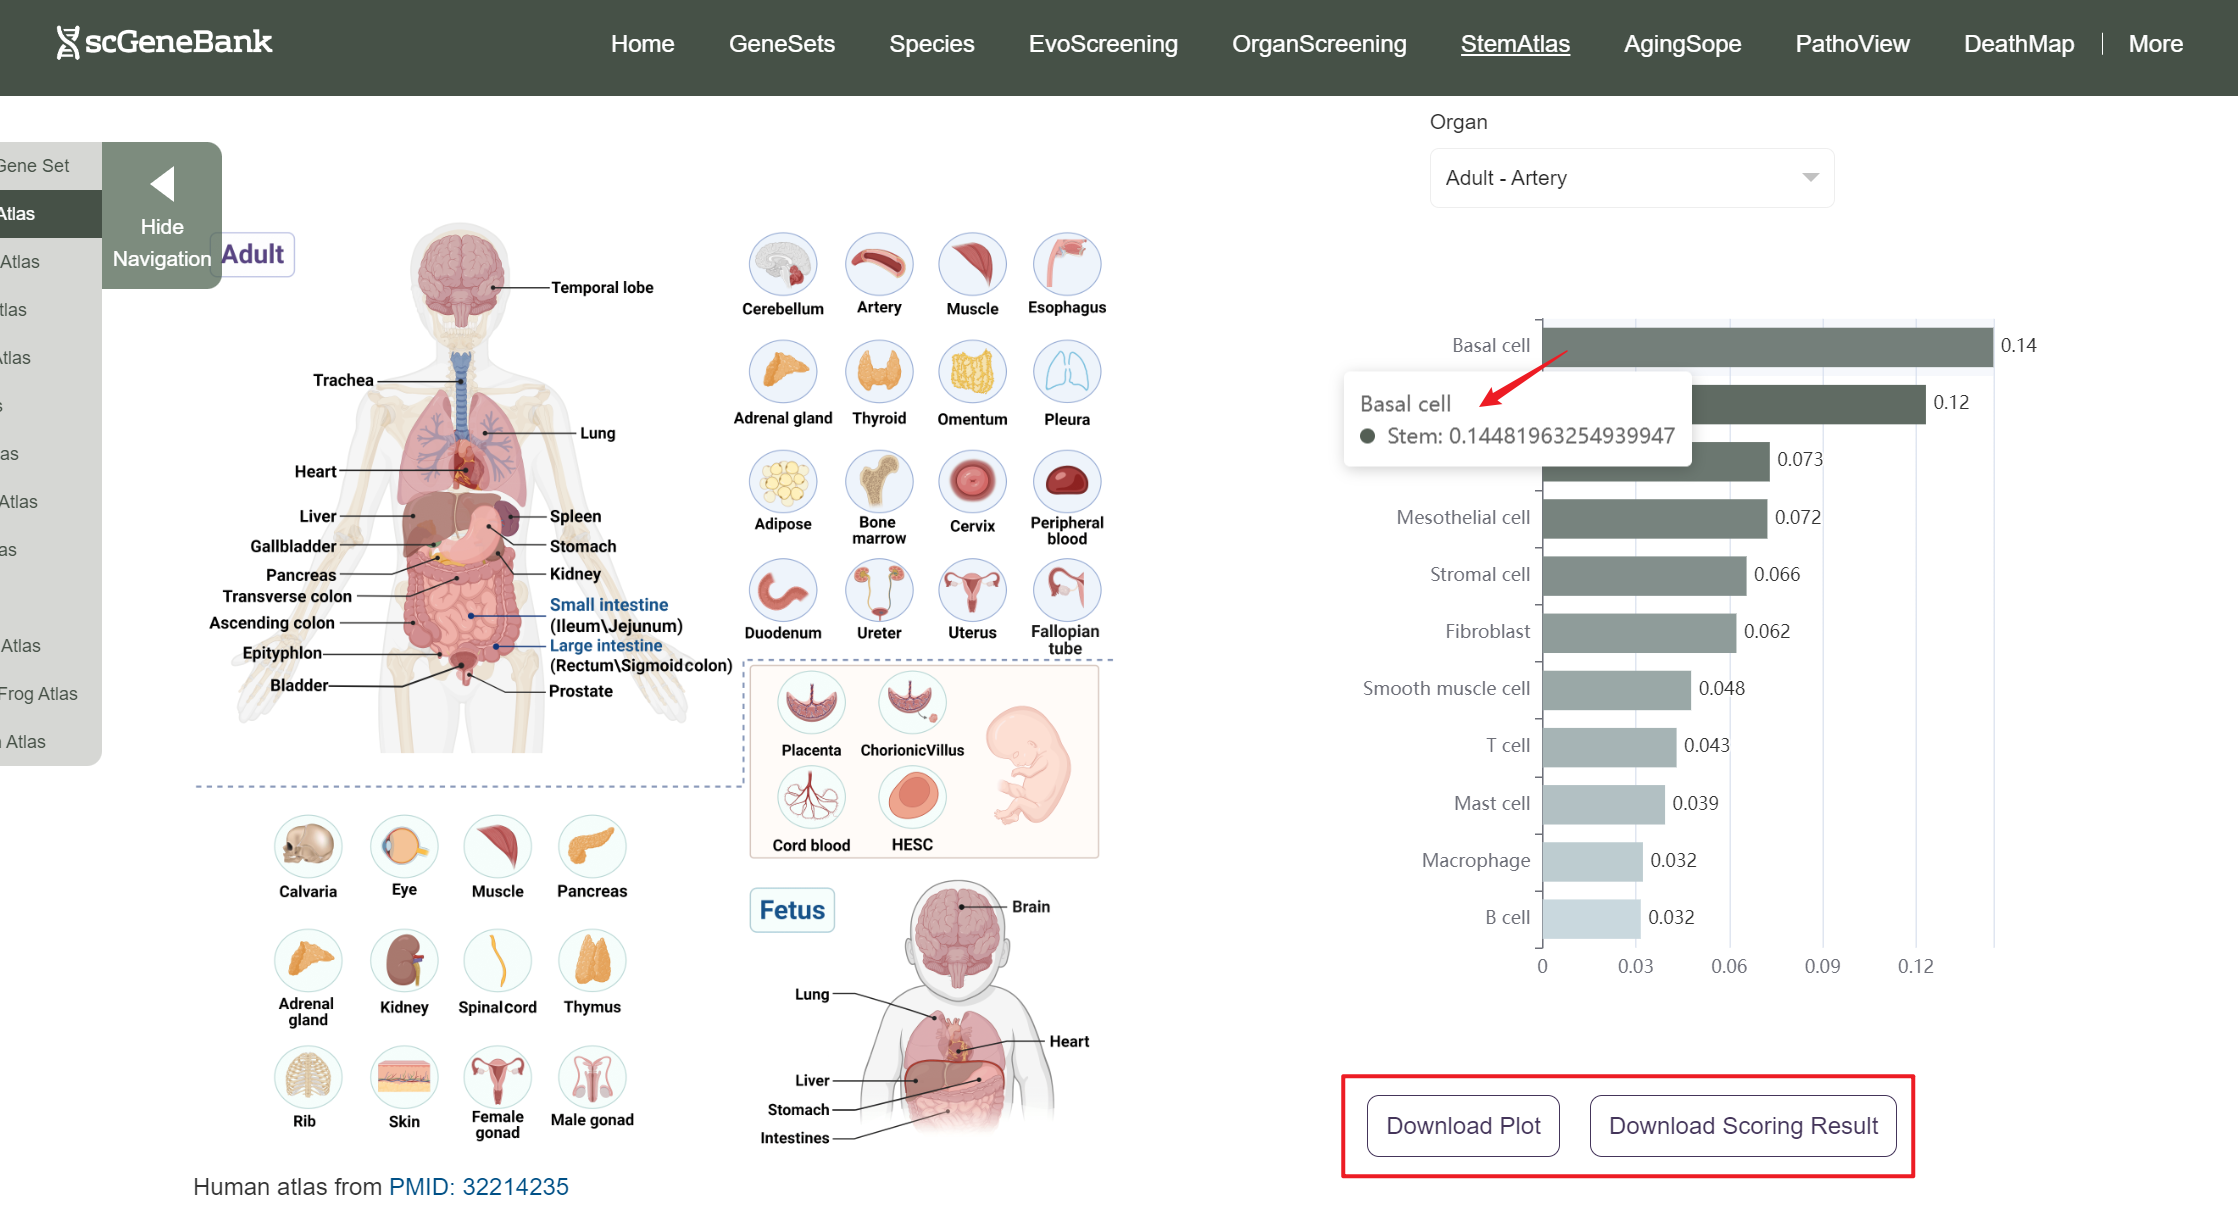2238x1228 pixels.
Task: Click the Download Scoring Result button
Action: pos(1743,1126)
